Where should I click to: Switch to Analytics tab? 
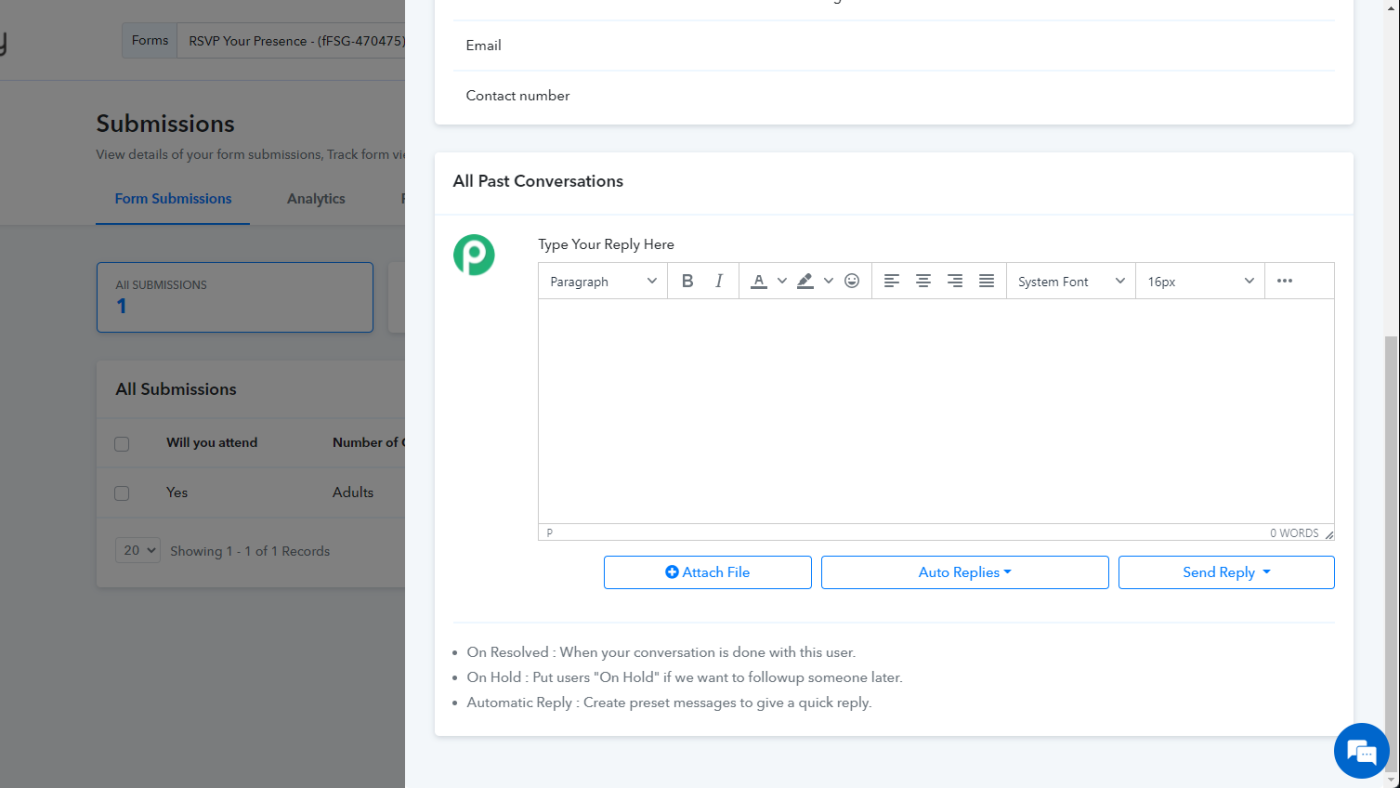click(x=316, y=198)
